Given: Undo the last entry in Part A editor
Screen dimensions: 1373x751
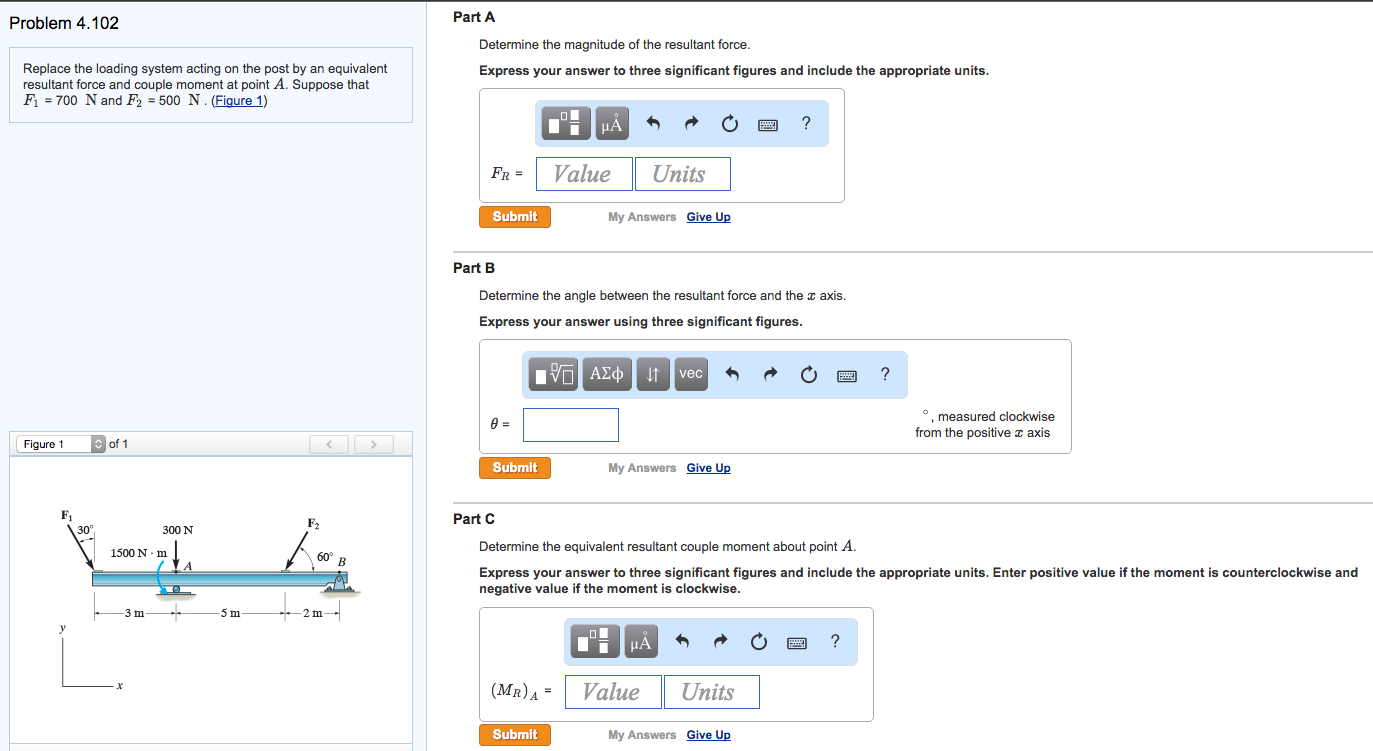Looking at the screenshot, I should point(652,123).
